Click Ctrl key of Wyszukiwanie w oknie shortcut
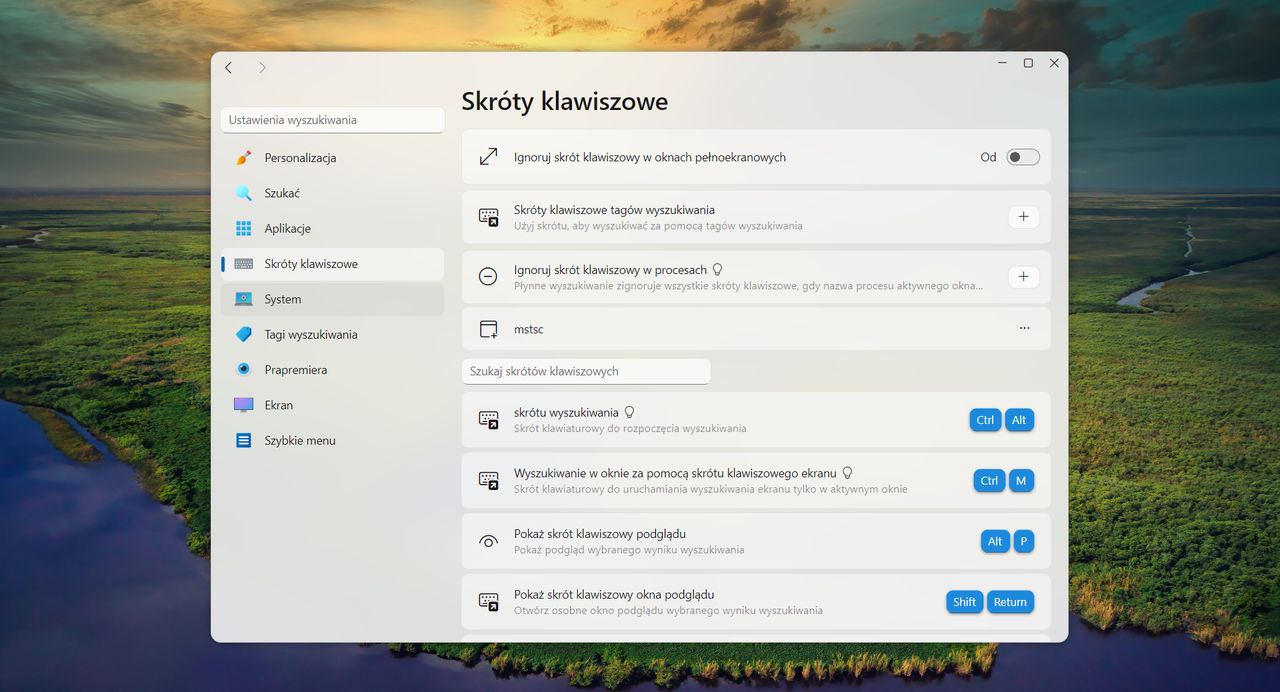The image size is (1280, 692). [x=989, y=481]
